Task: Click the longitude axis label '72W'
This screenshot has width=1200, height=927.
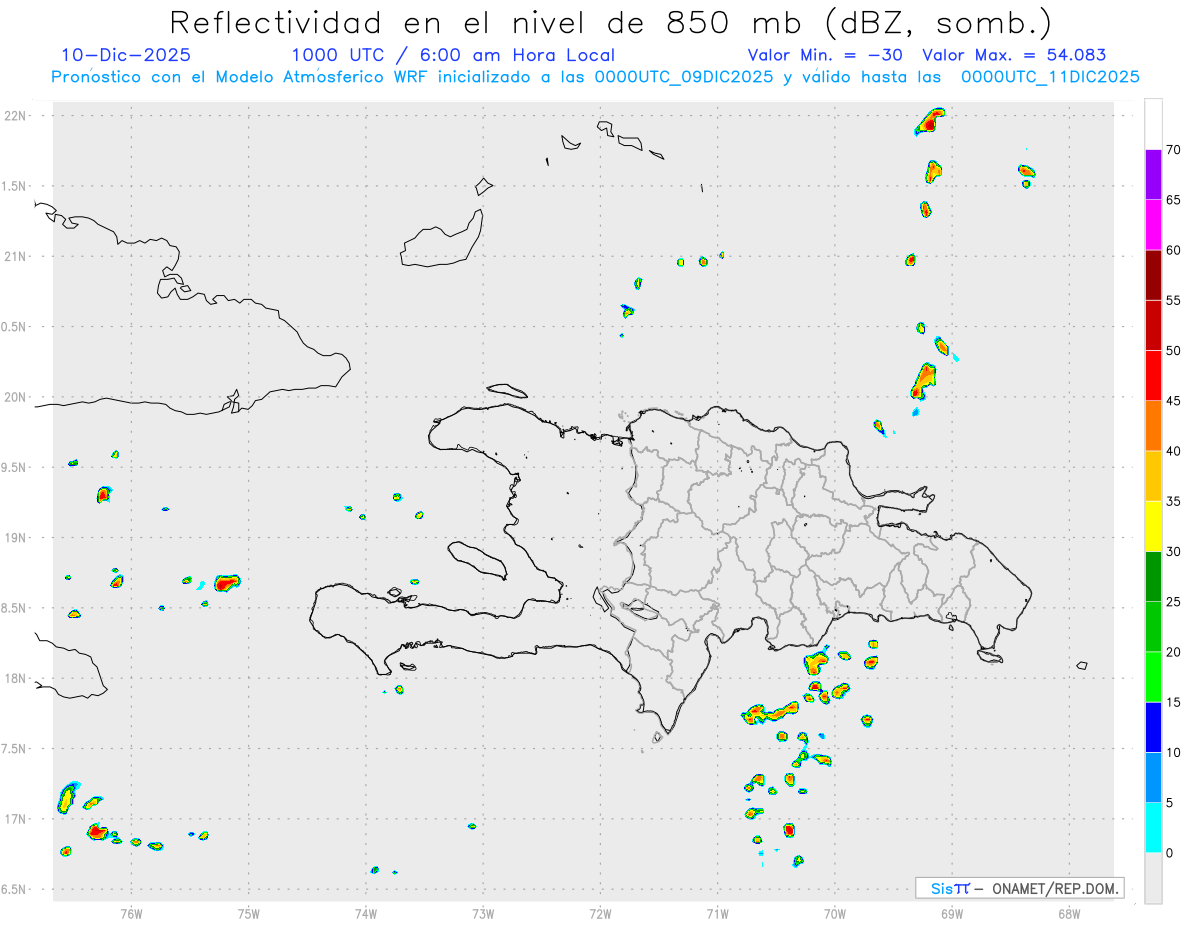Action: pos(600,913)
